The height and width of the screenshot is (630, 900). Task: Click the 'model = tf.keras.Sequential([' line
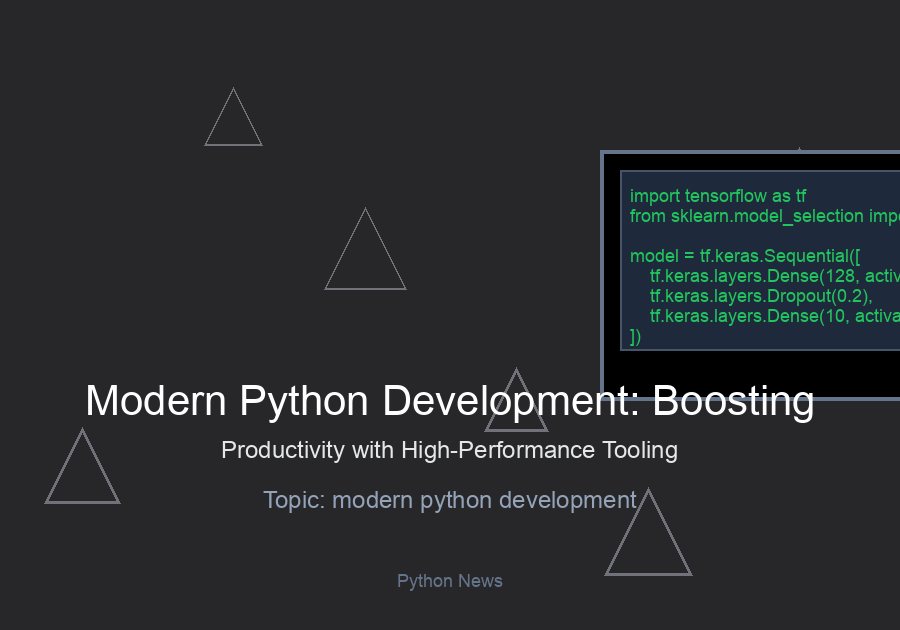tap(744, 256)
